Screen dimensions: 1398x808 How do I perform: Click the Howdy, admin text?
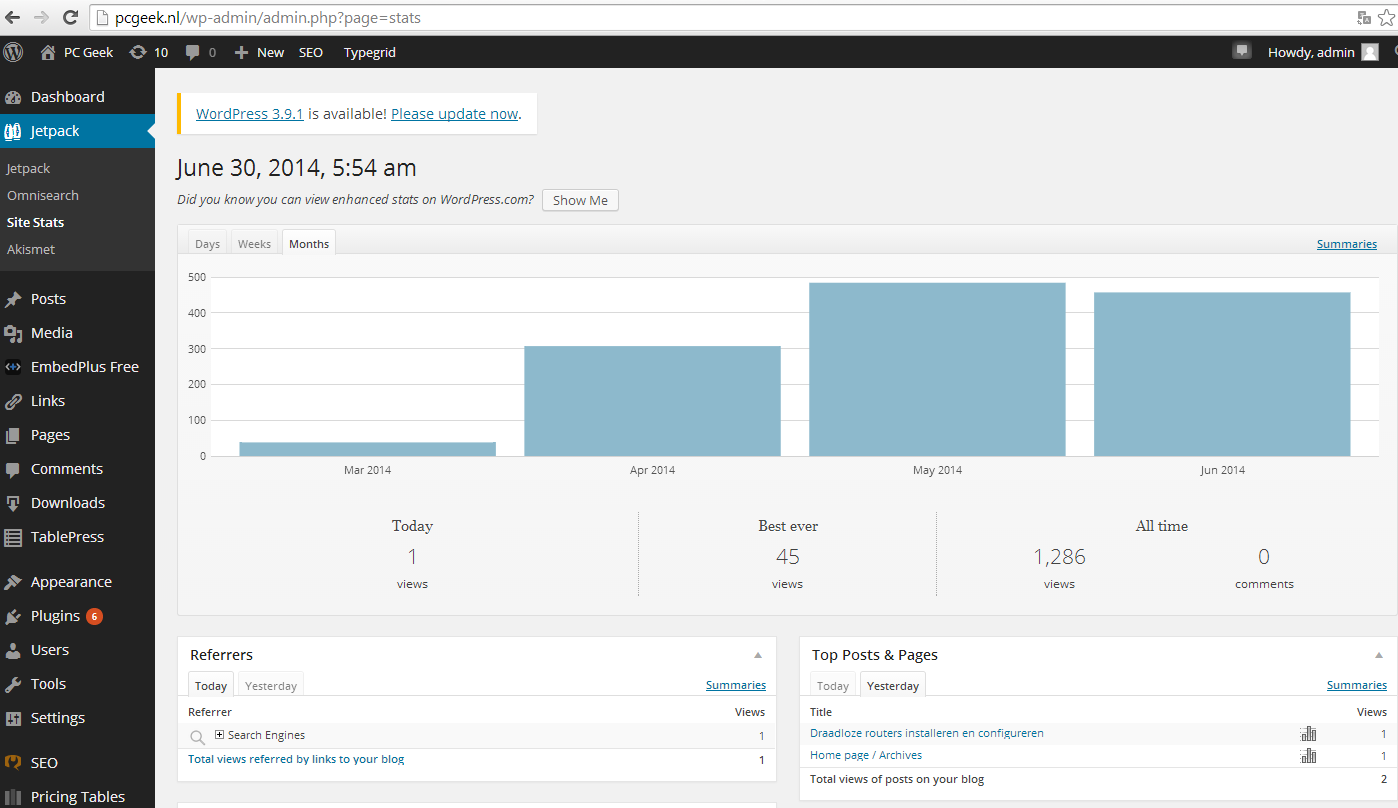coord(1311,52)
